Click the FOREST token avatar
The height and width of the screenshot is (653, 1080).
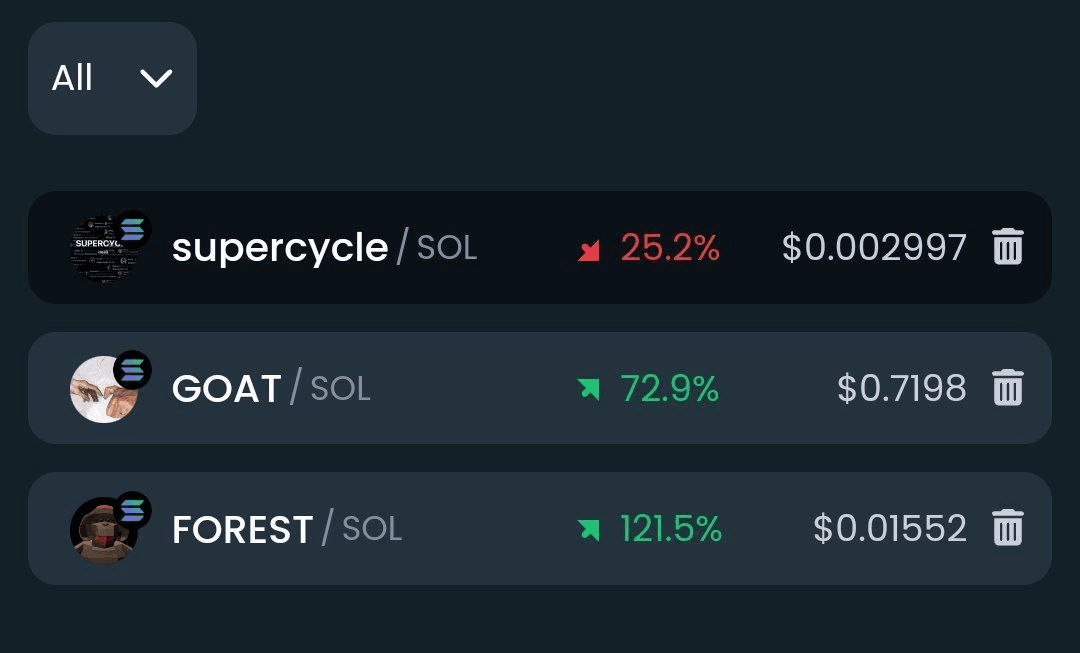click(104, 530)
